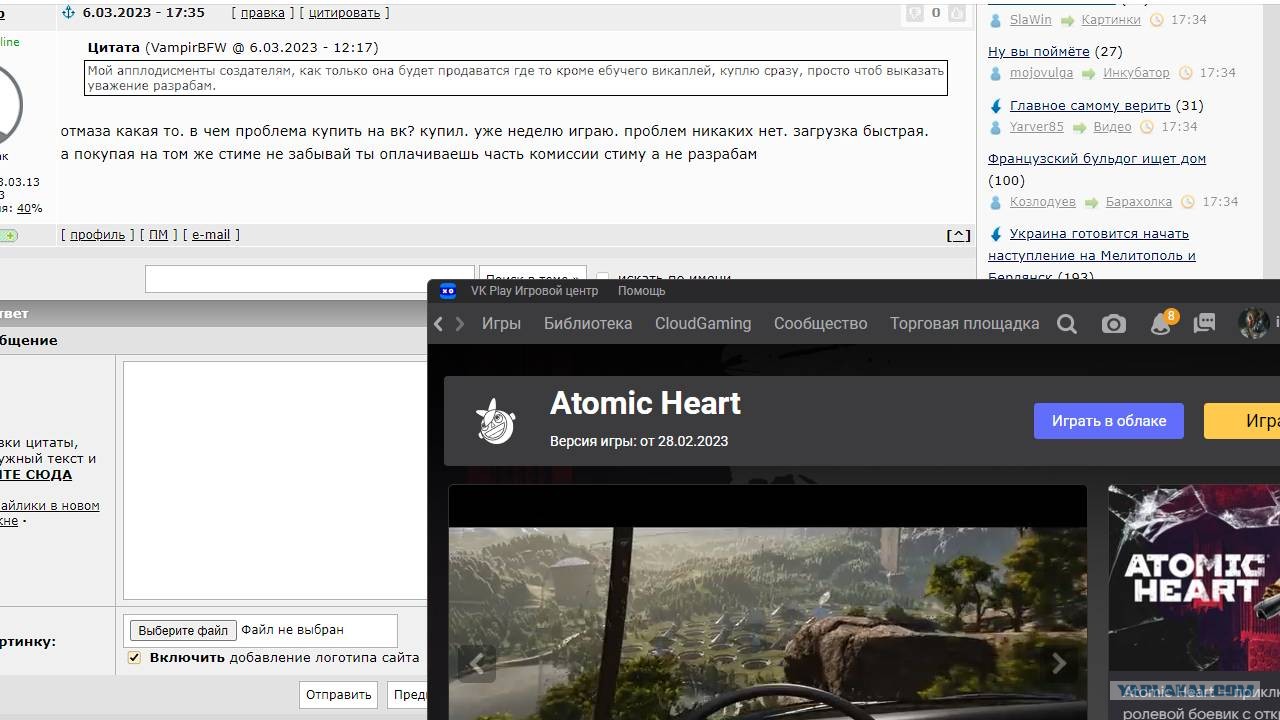Show next screenshot in Atomic Heart gallery
The width and height of the screenshot is (1280, 720).
tap(1059, 663)
